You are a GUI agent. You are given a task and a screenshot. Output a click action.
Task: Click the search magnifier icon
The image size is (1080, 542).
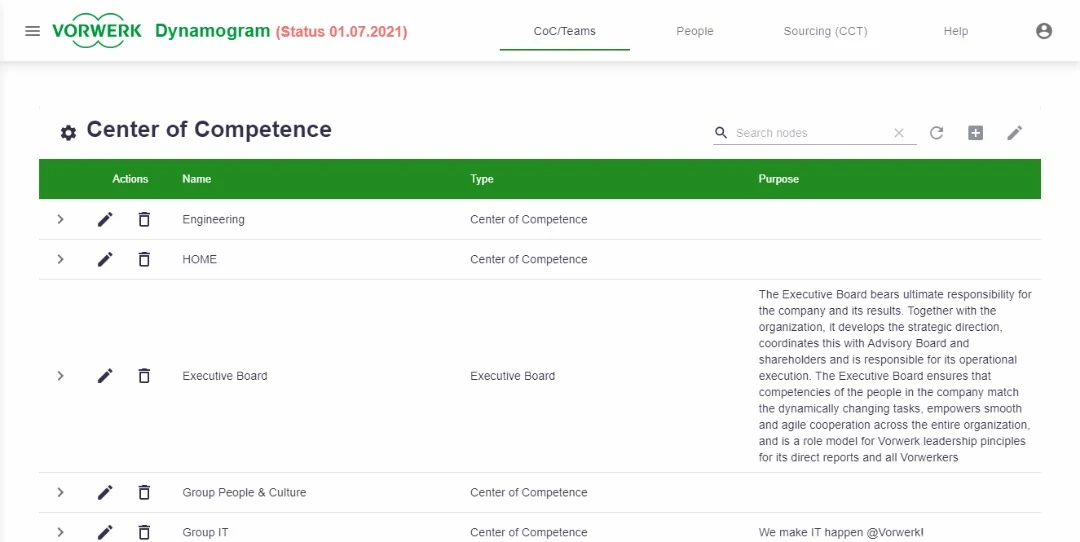click(721, 133)
